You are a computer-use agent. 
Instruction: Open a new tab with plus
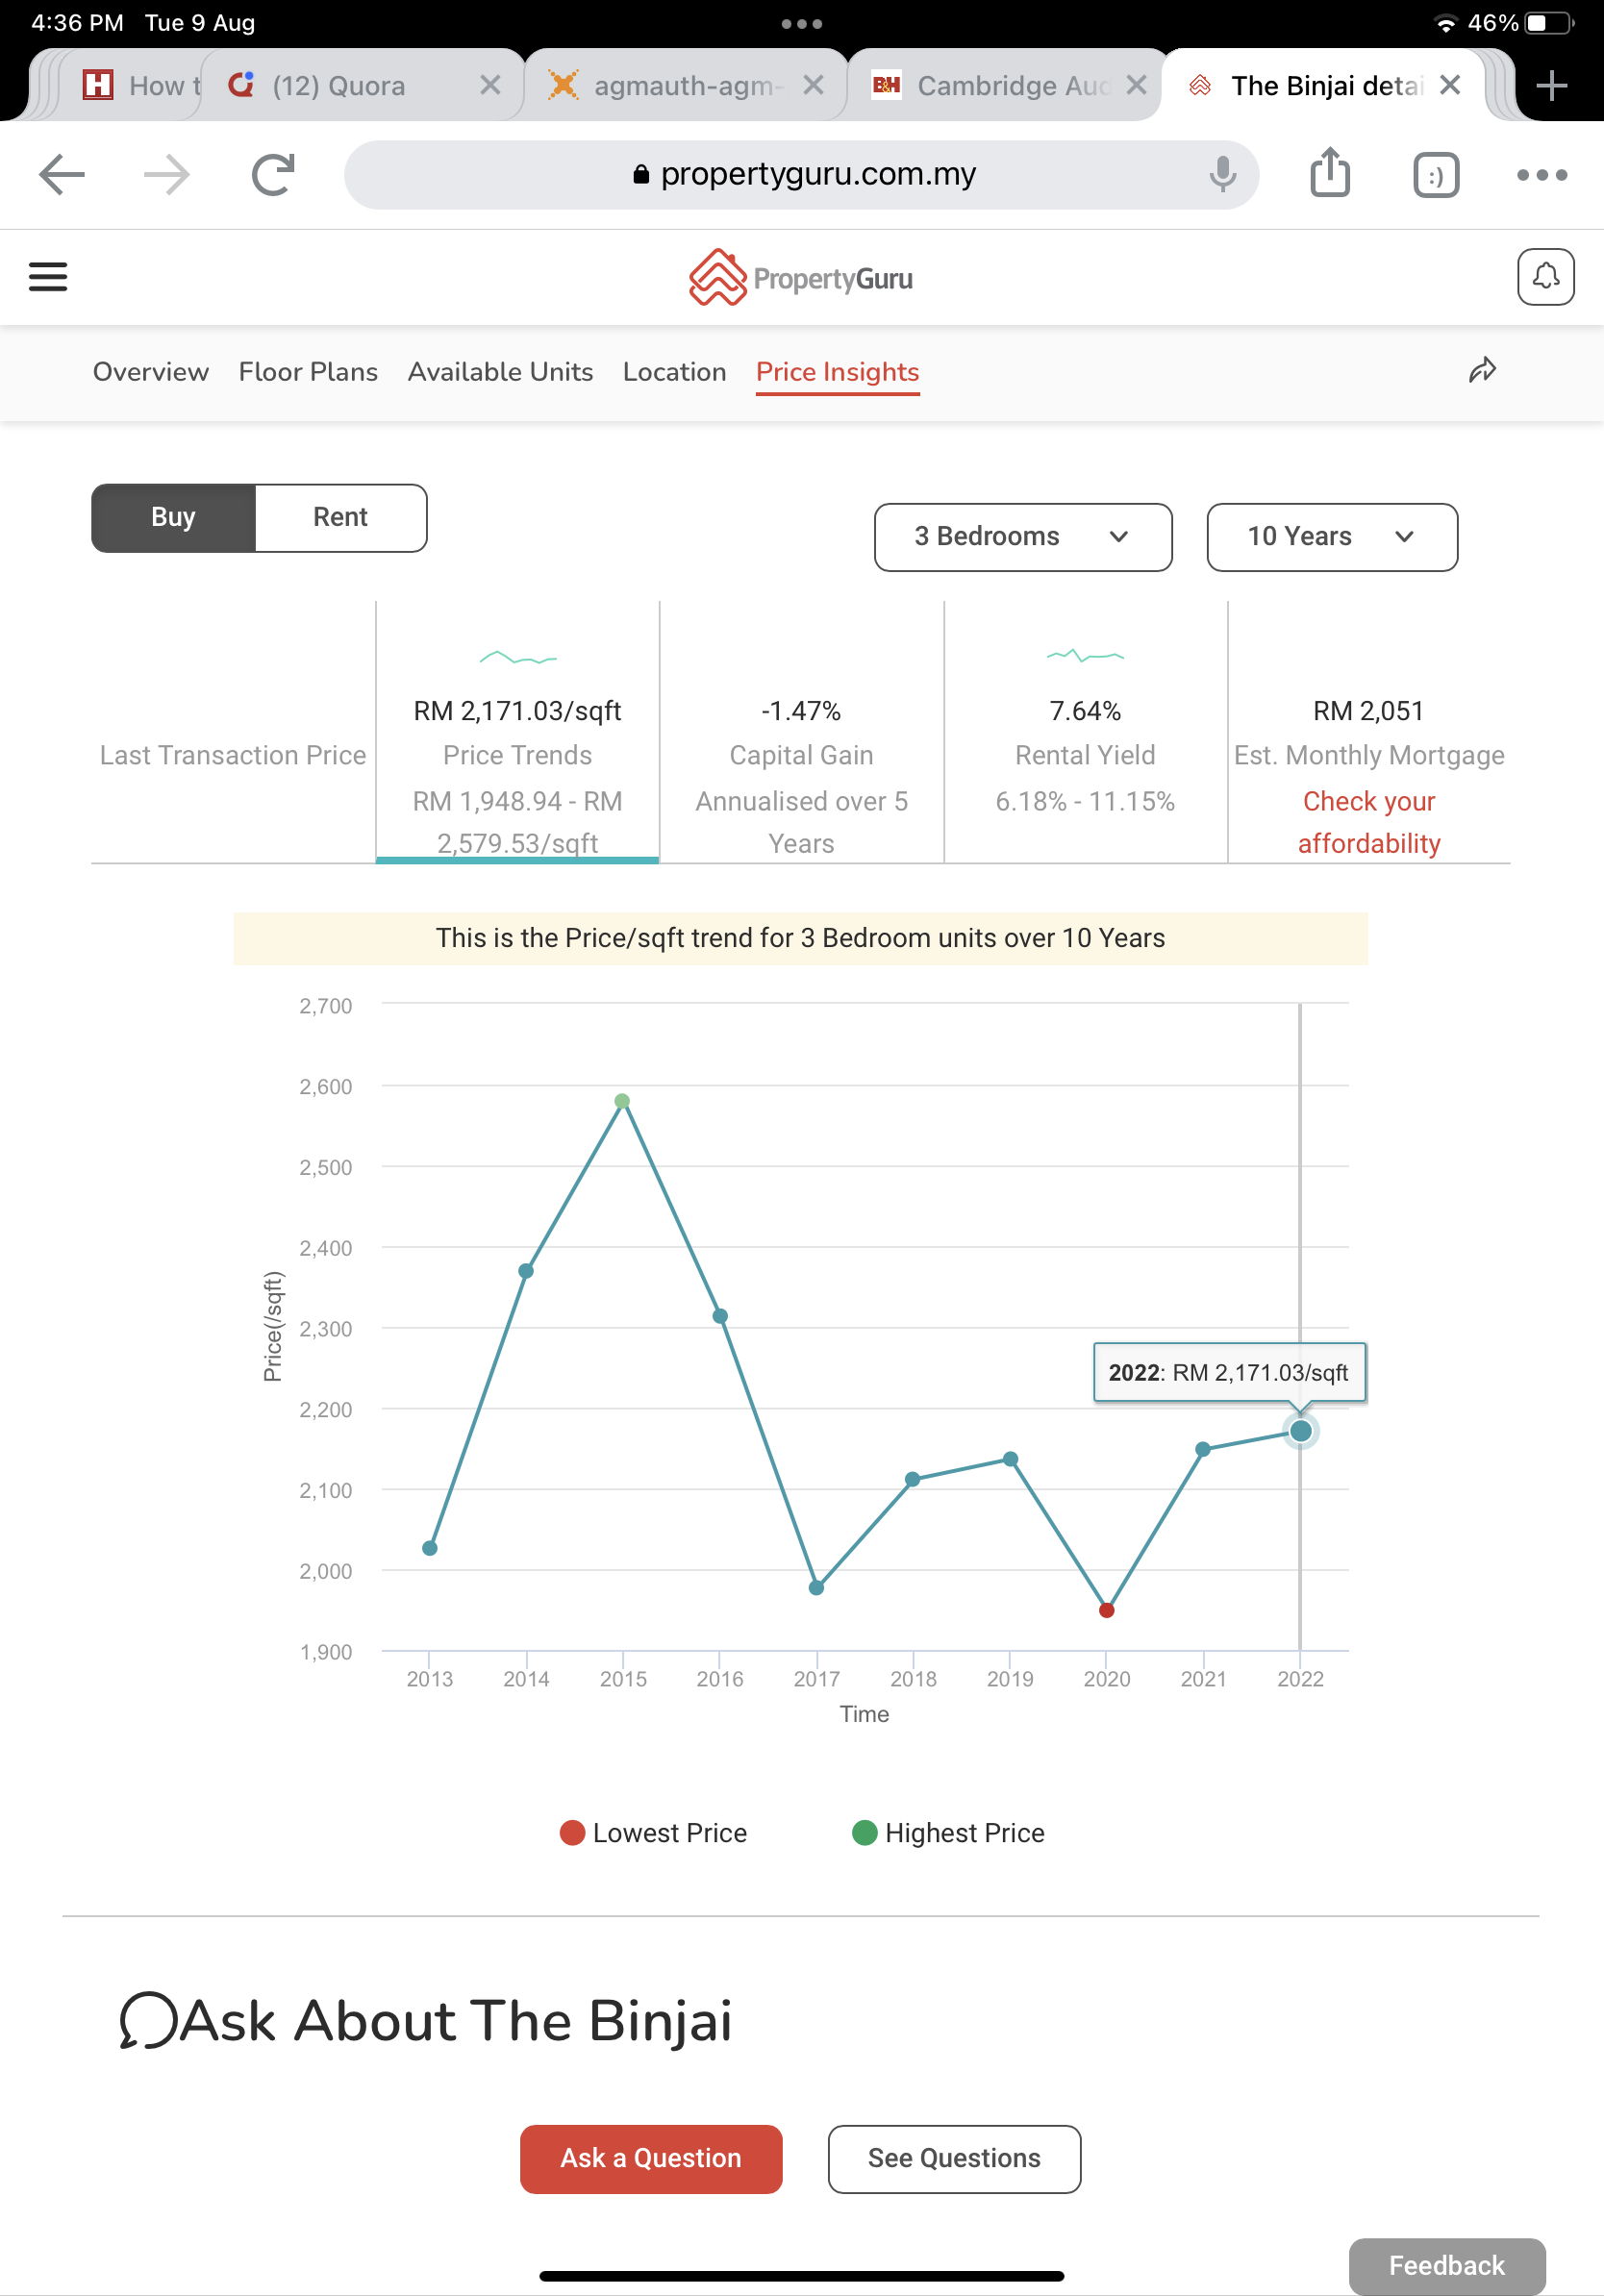1551,86
